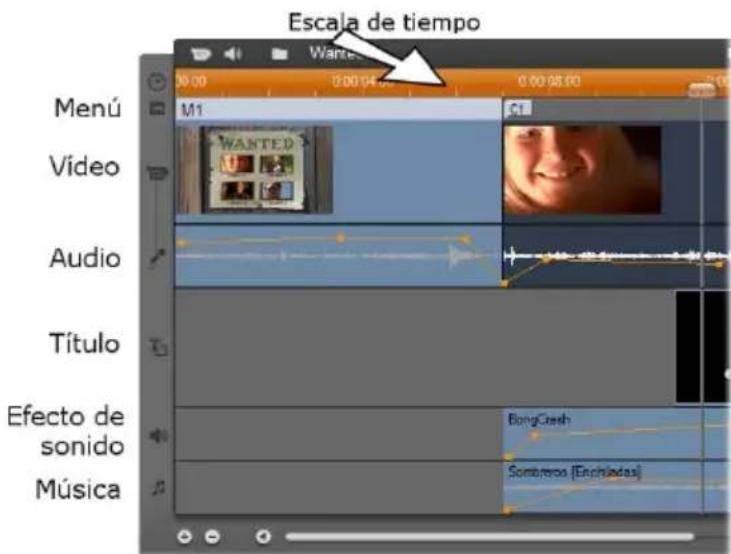This screenshot has width=731, height=554.
Task: Click the timescale at 0:00:08.00
Action: (x=549, y=81)
